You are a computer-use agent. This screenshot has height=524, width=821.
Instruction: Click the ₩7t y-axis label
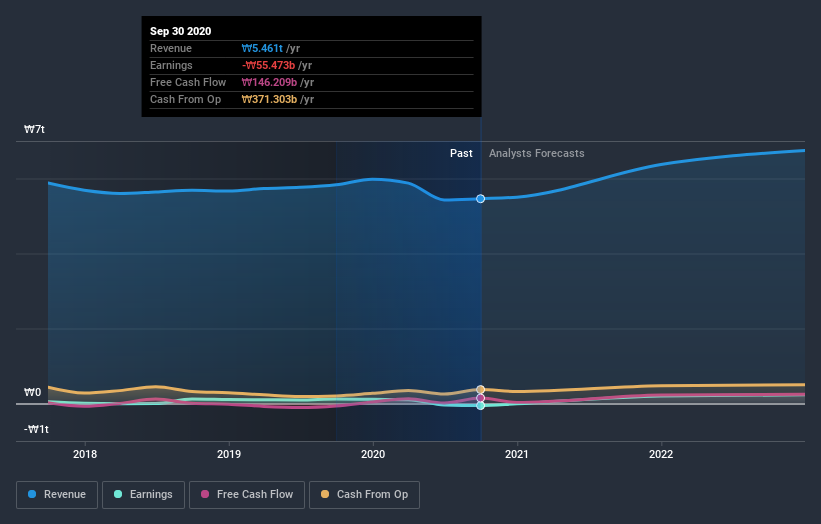click(34, 129)
